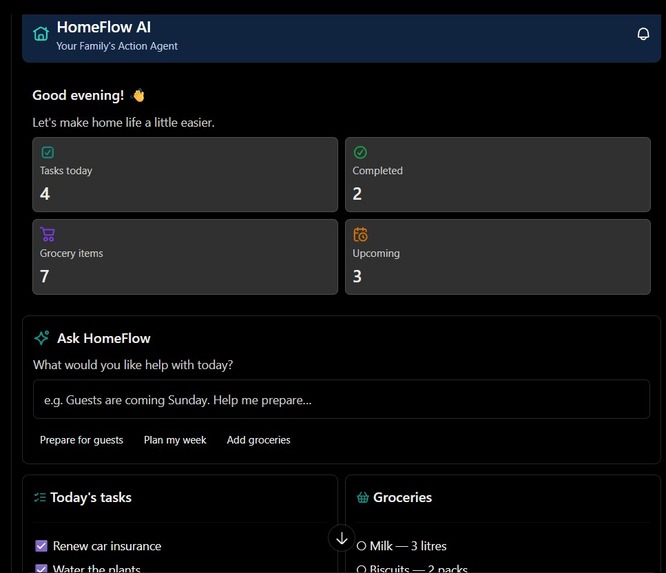Uncheck the Renew car insurance checkbox
The height and width of the screenshot is (573, 666).
click(x=41, y=546)
